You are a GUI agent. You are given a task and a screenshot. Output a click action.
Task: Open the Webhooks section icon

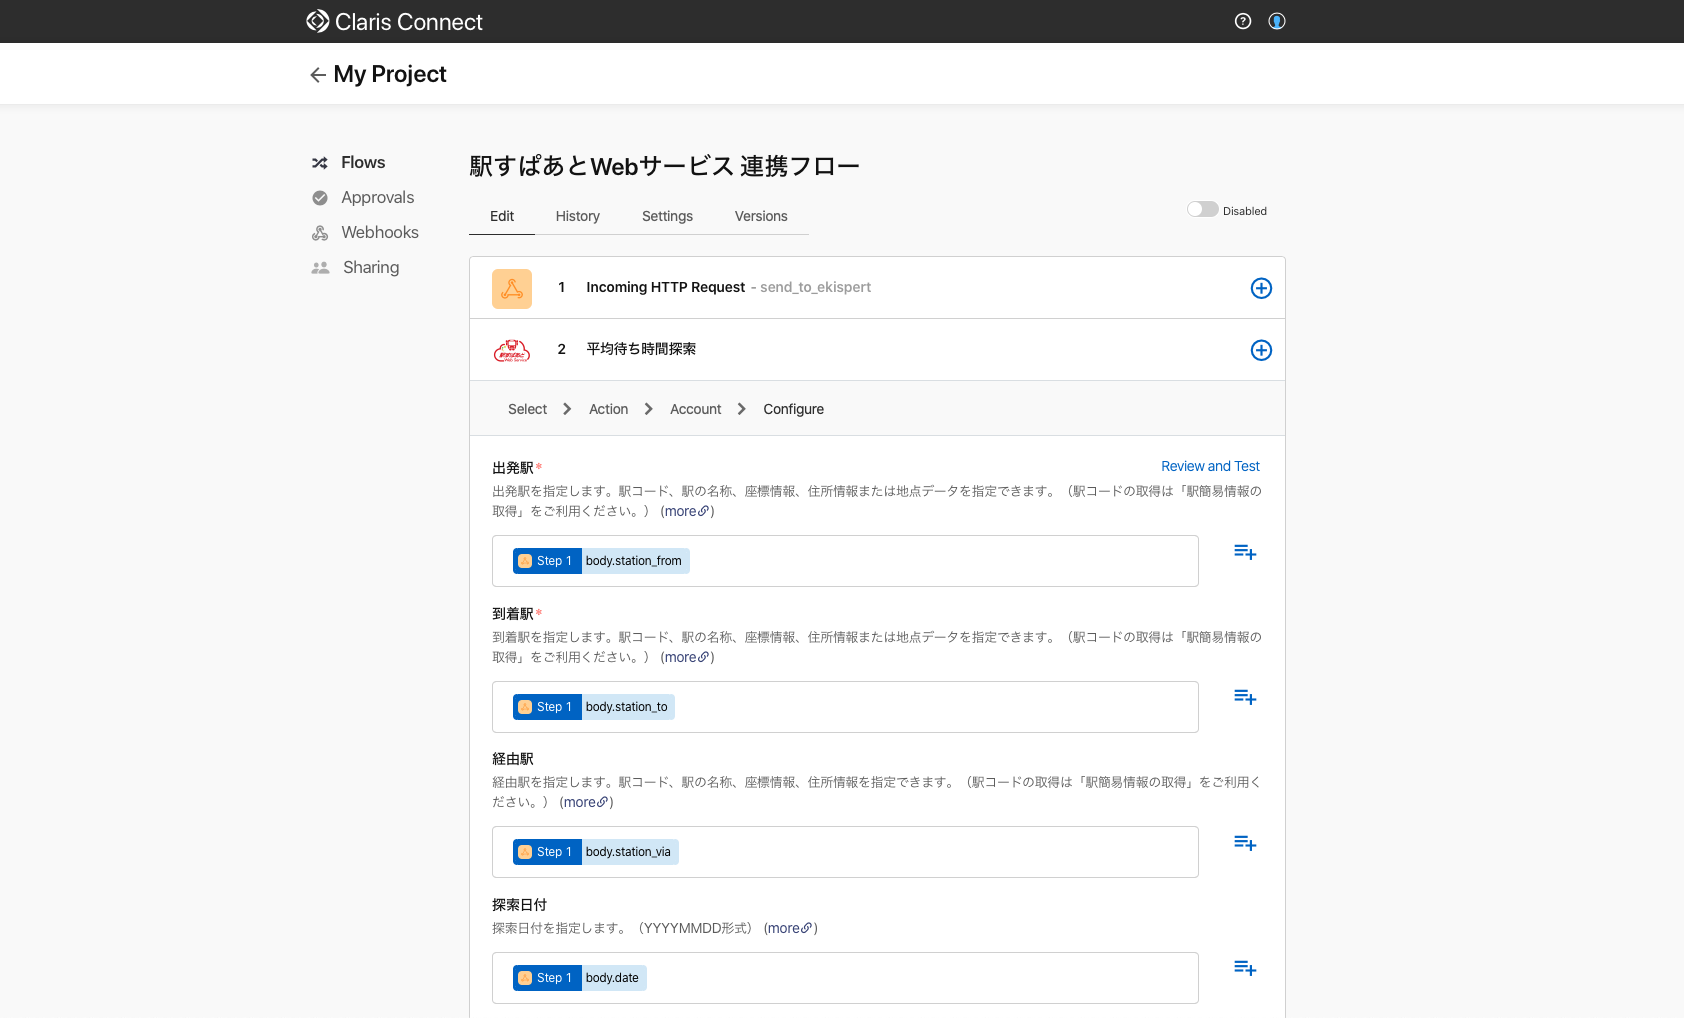320,232
